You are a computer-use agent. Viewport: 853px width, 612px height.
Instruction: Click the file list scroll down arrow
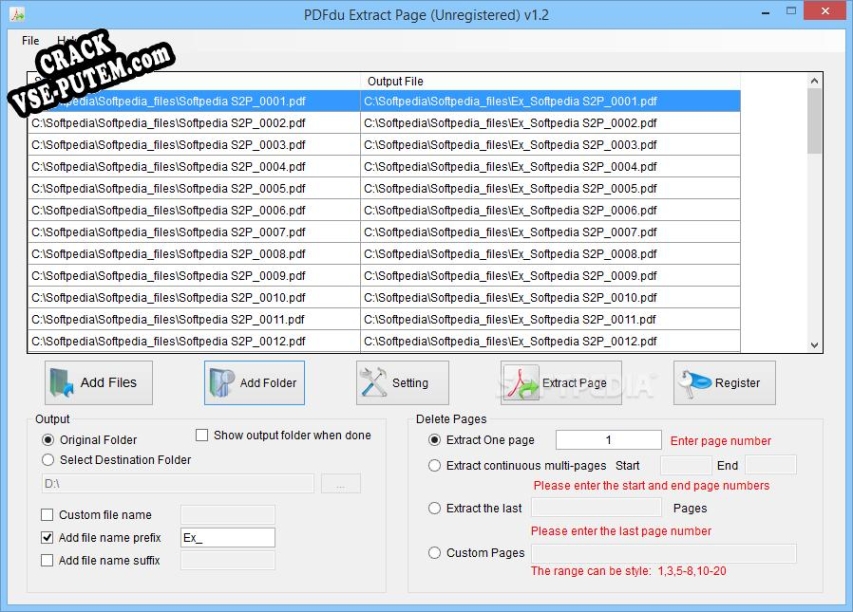pos(814,345)
